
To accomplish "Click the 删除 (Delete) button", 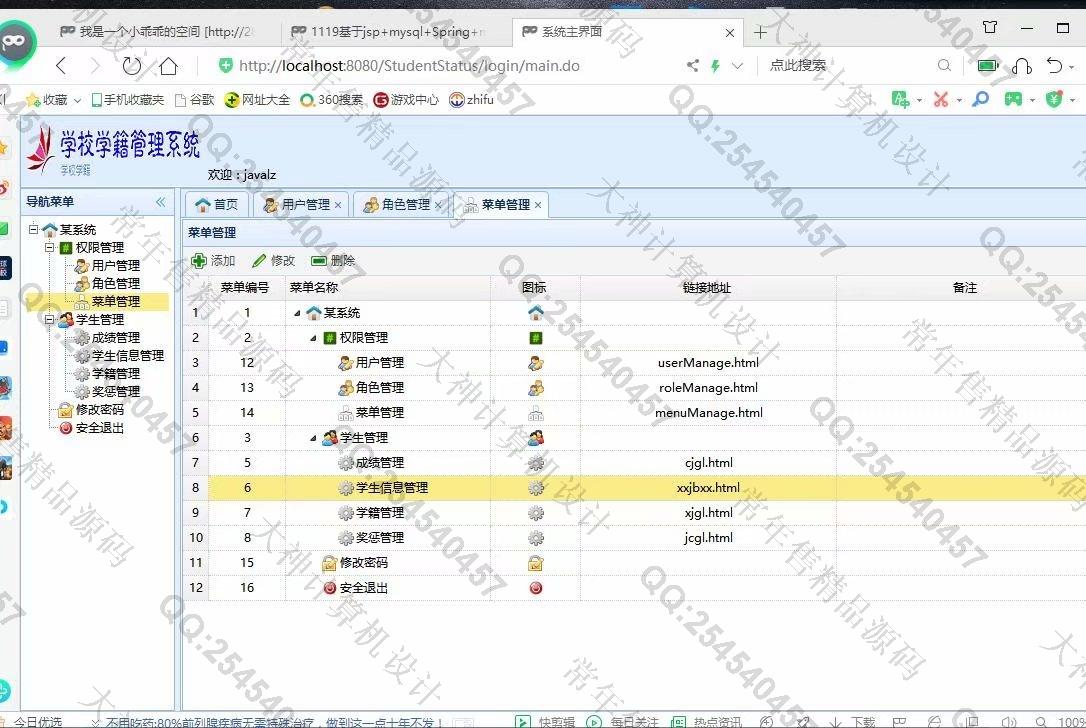I will (x=333, y=261).
